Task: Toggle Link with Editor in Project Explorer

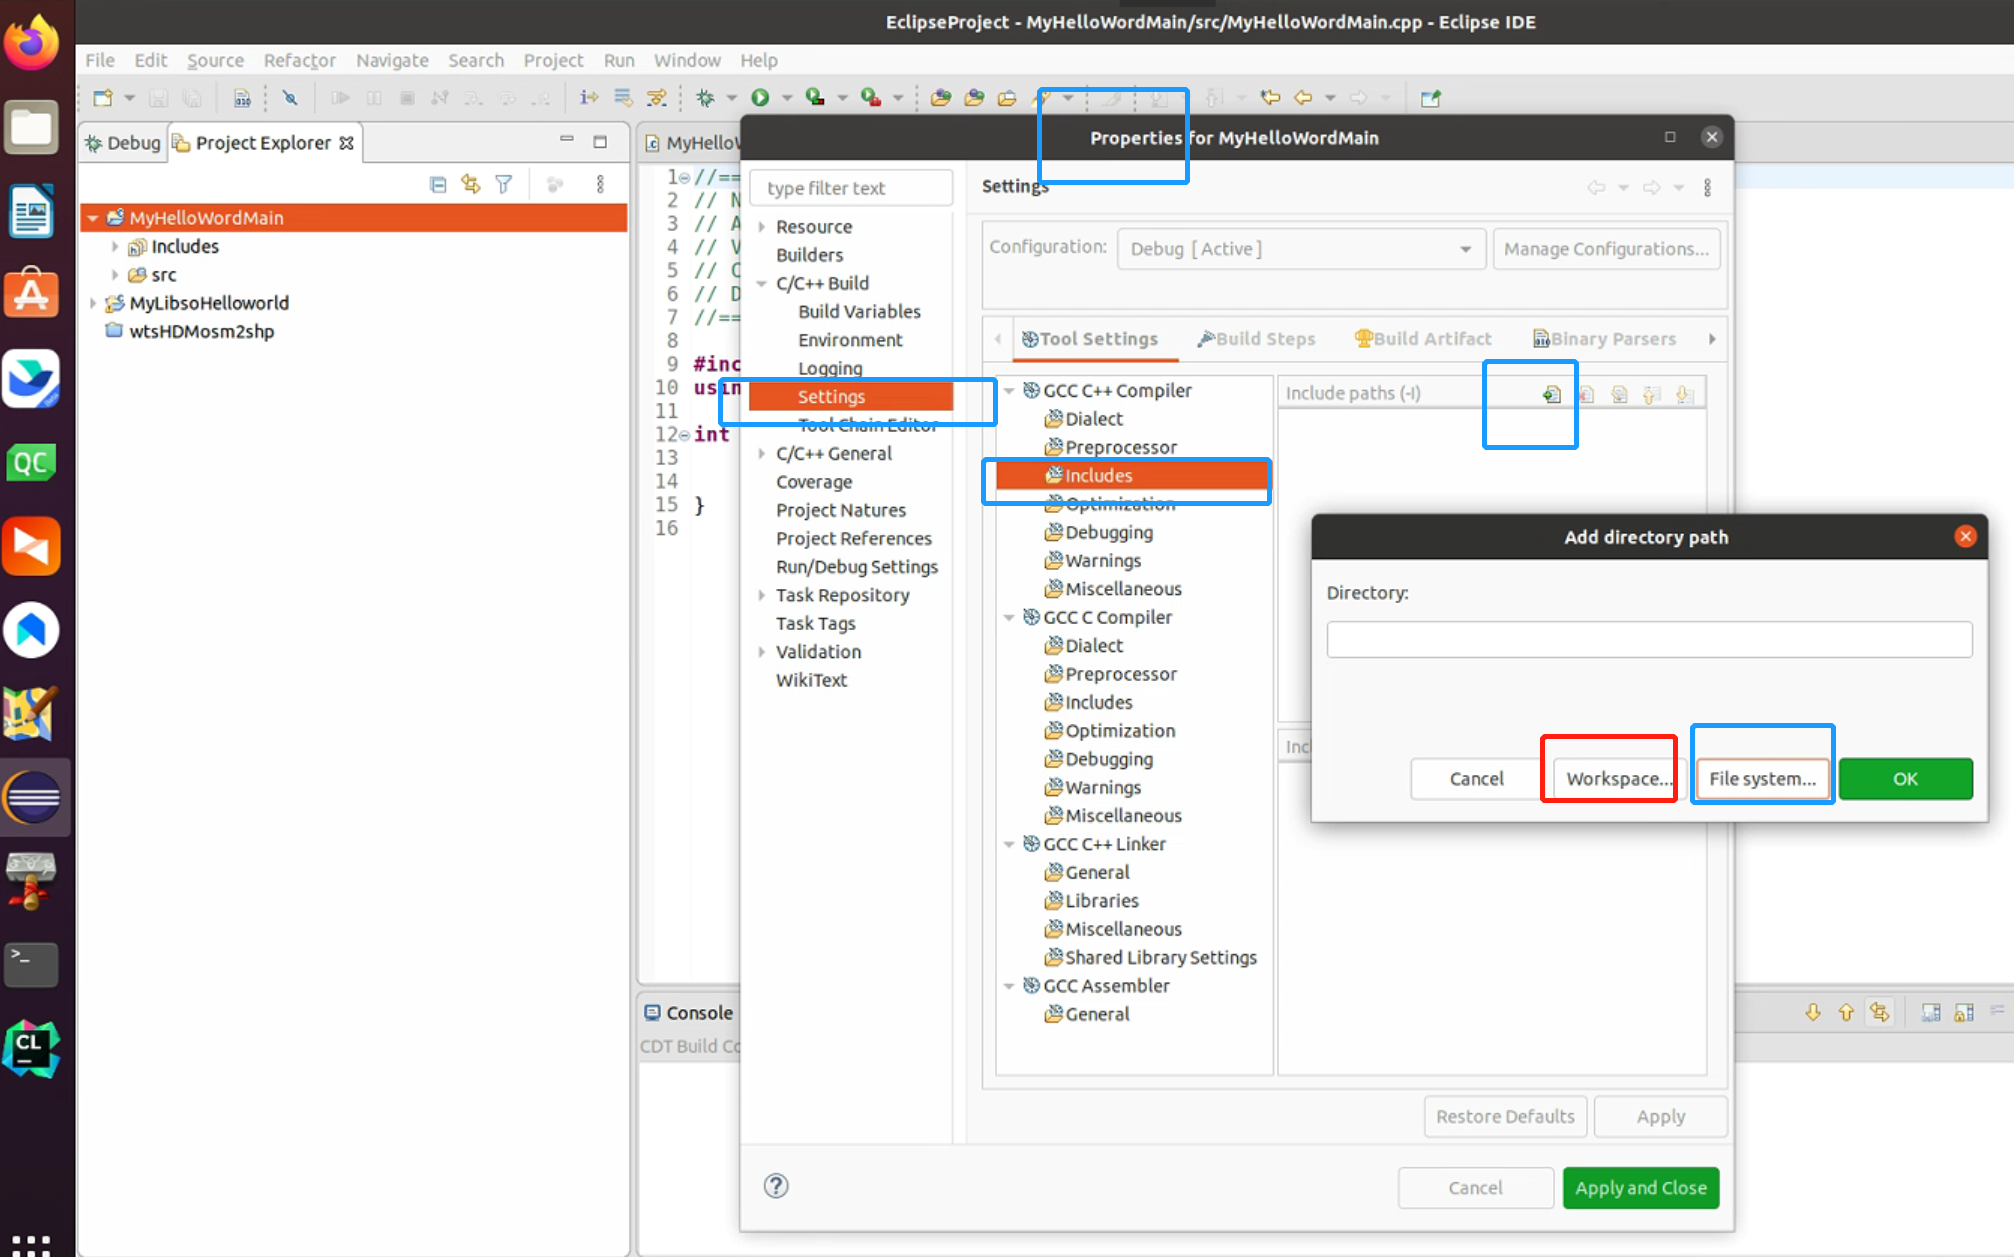Action: [x=470, y=184]
